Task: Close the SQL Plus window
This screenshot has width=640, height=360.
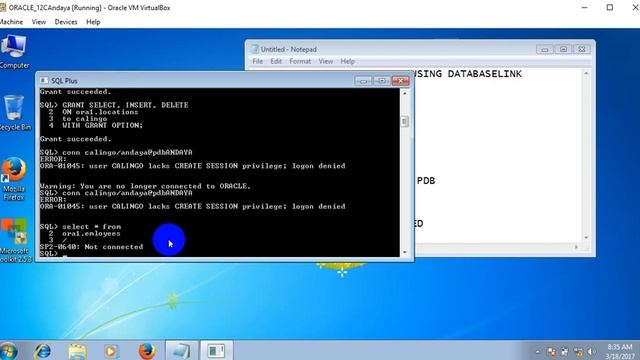Action: (400, 81)
